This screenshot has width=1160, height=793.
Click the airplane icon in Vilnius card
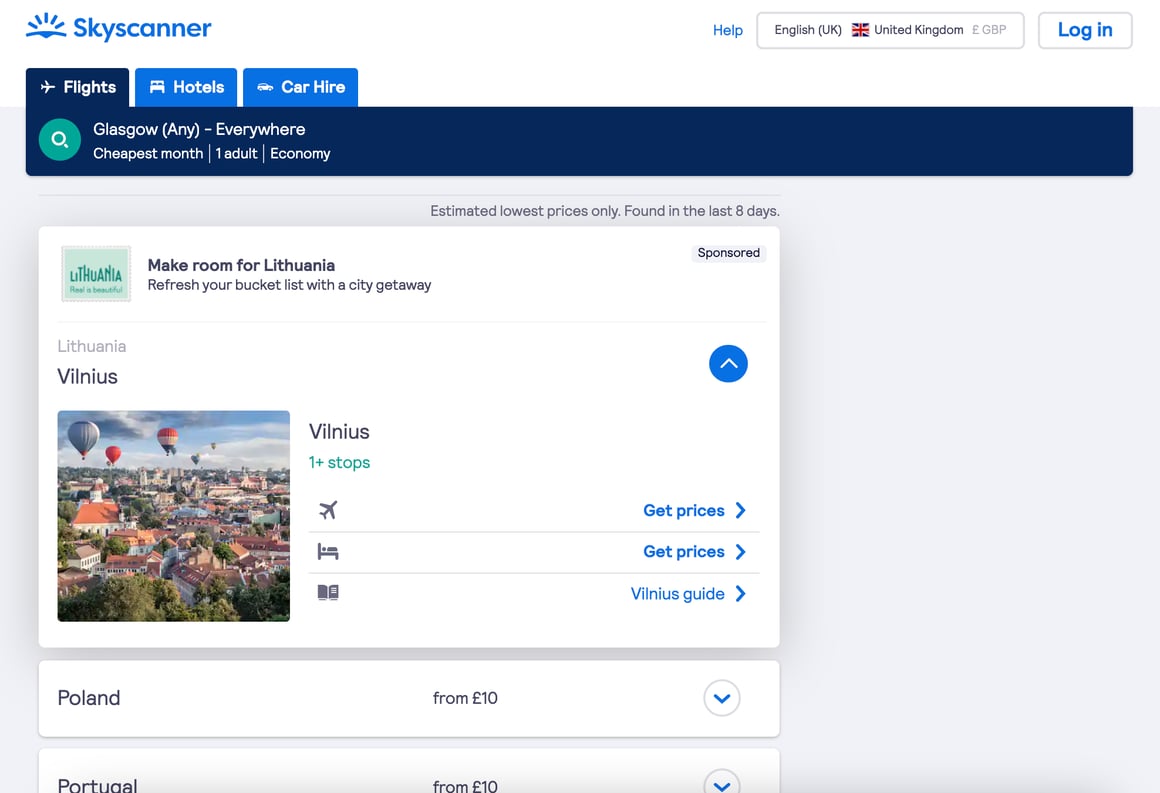click(x=328, y=510)
